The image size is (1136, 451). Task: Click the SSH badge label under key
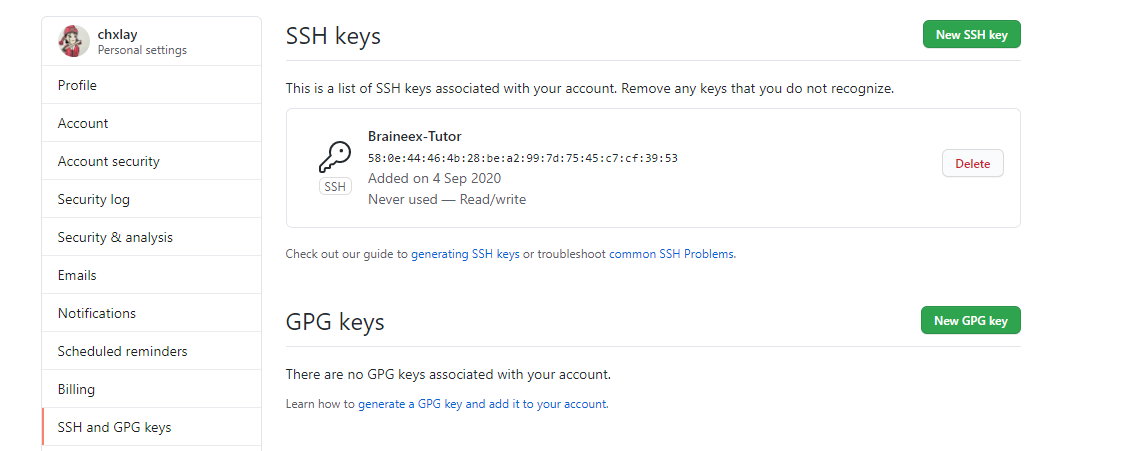pos(335,187)
